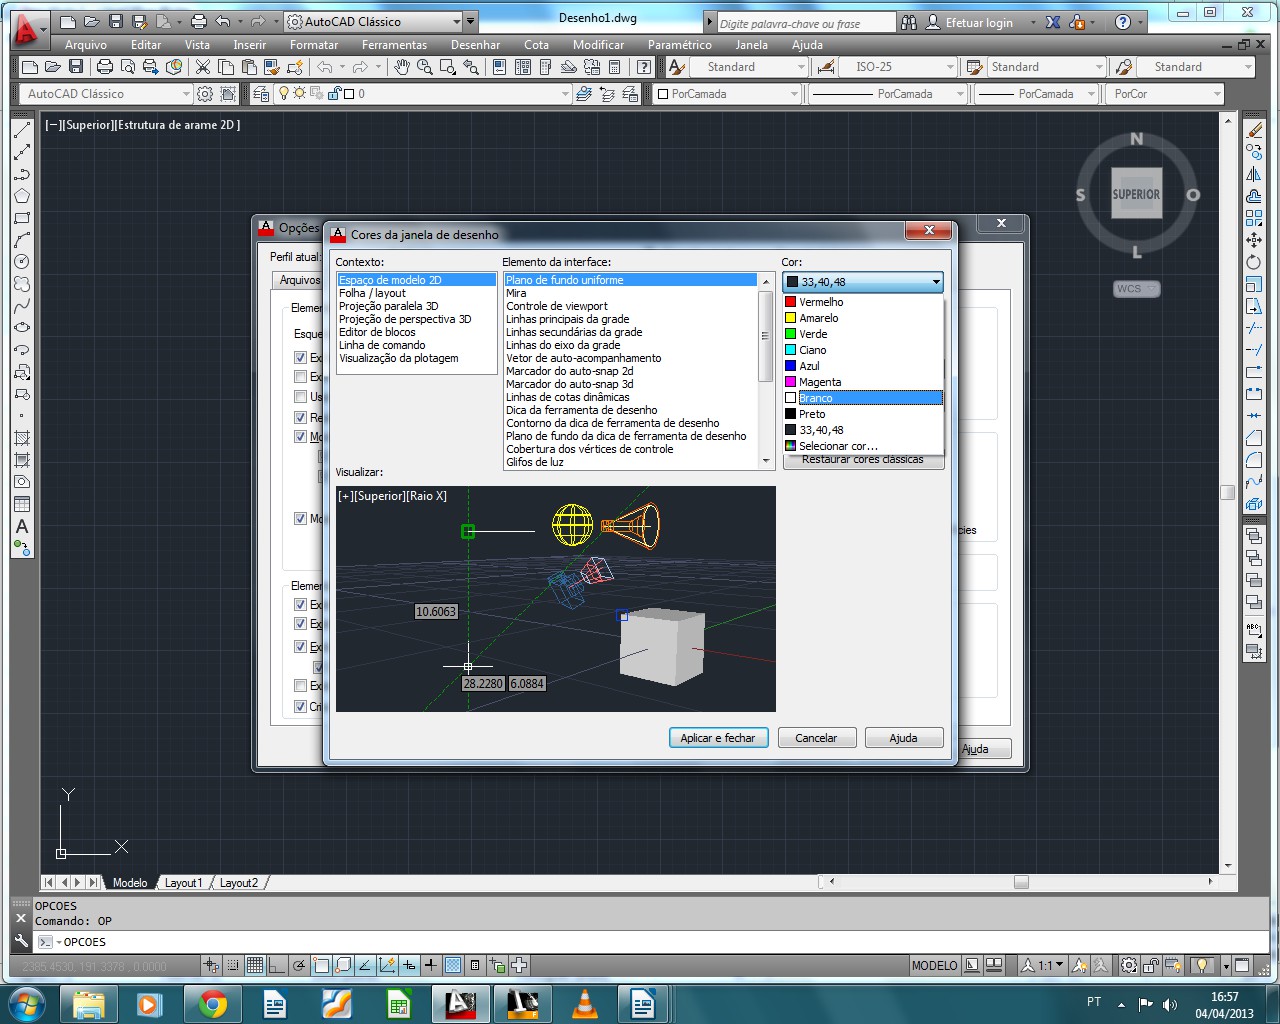Select the Move modify tool
1280x1024 pixels.
tap(1254, 240)
